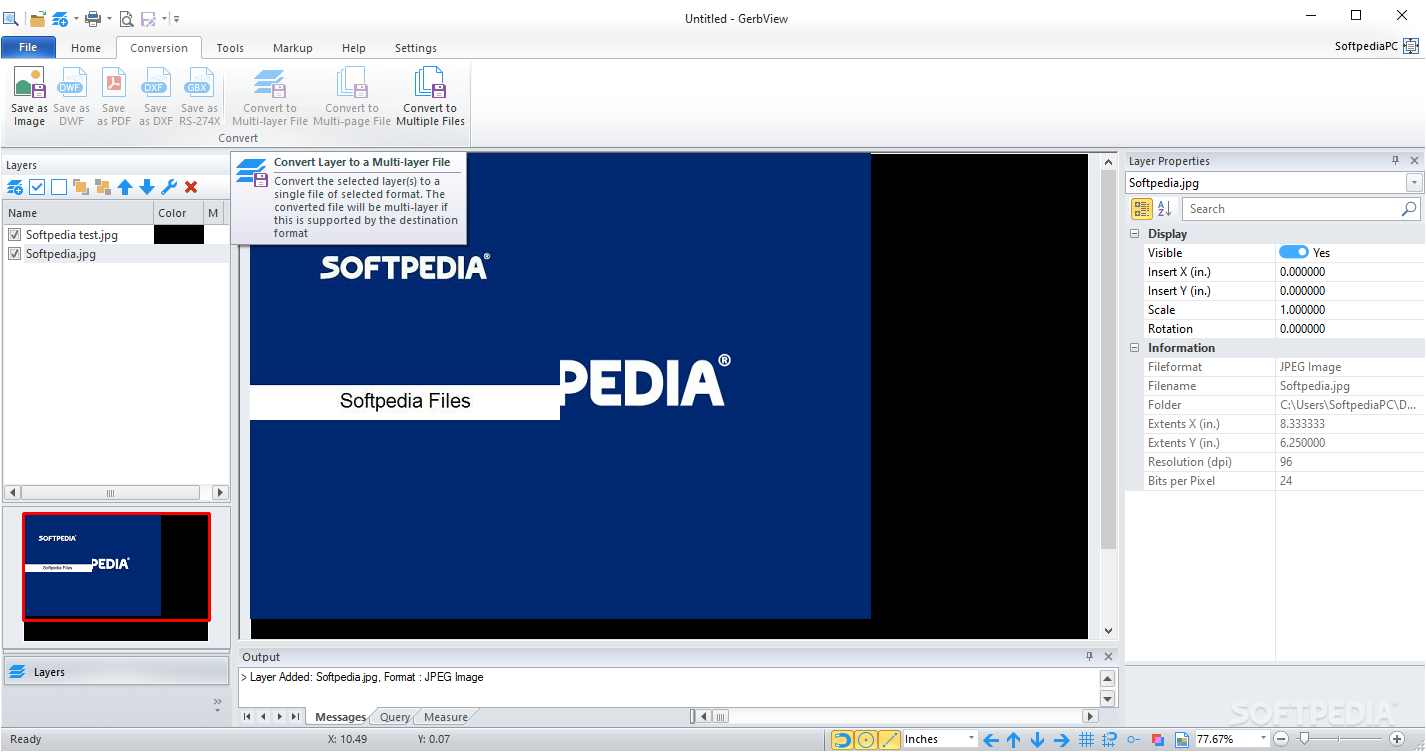Image resolution: width=1426 pixels, height=752 pixels.
Task: Open the customize quick access toolbar dropdown
Action: click(x=176, y=18)
